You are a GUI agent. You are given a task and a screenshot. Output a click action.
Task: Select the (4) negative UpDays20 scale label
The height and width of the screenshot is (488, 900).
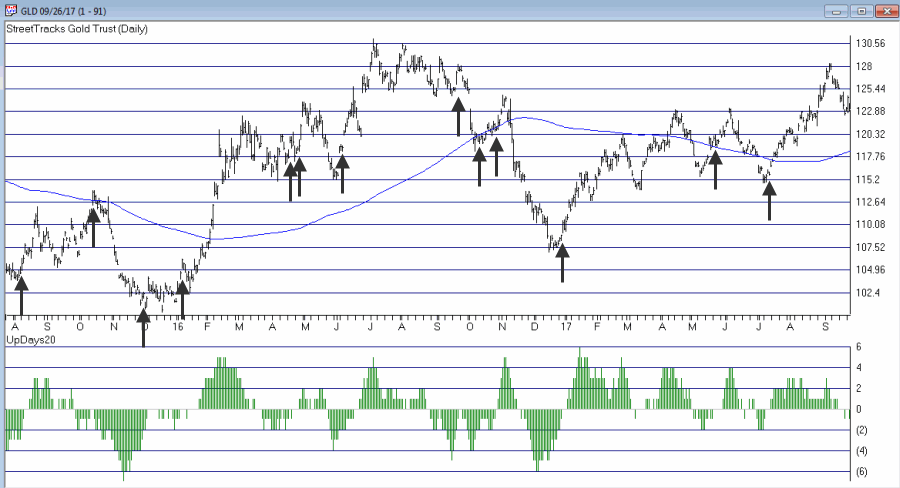(x=862, y=451)
